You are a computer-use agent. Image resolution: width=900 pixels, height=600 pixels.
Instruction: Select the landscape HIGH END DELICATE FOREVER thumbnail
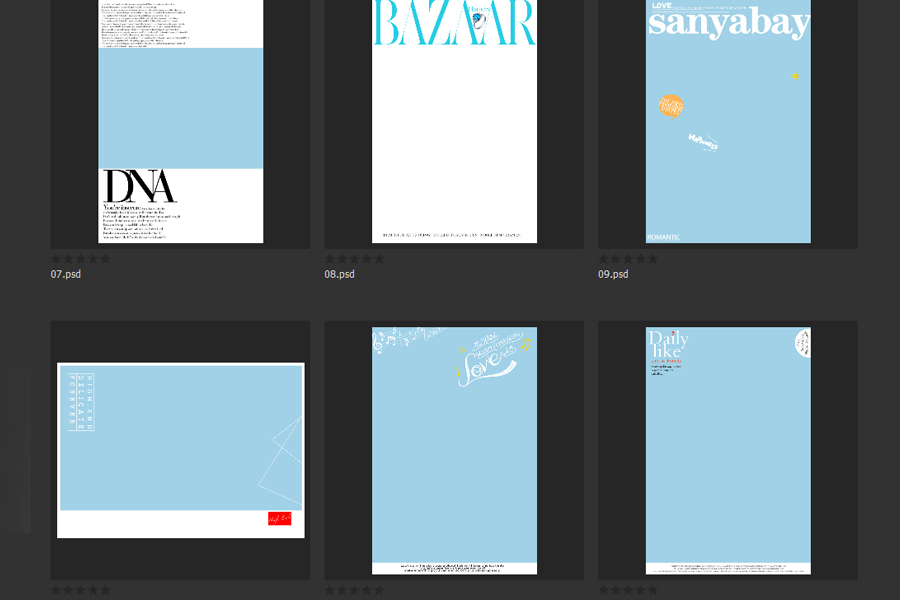pyautogui.click(x=181, y=450)
